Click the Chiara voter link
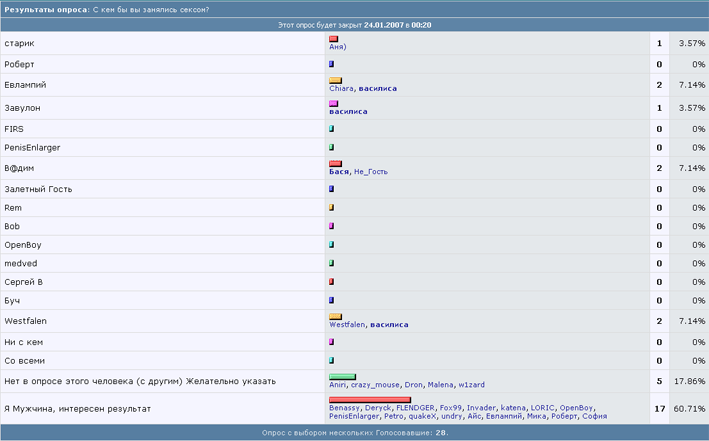The width and height of the screenshot is (709, 441). (x=342, y=88)
